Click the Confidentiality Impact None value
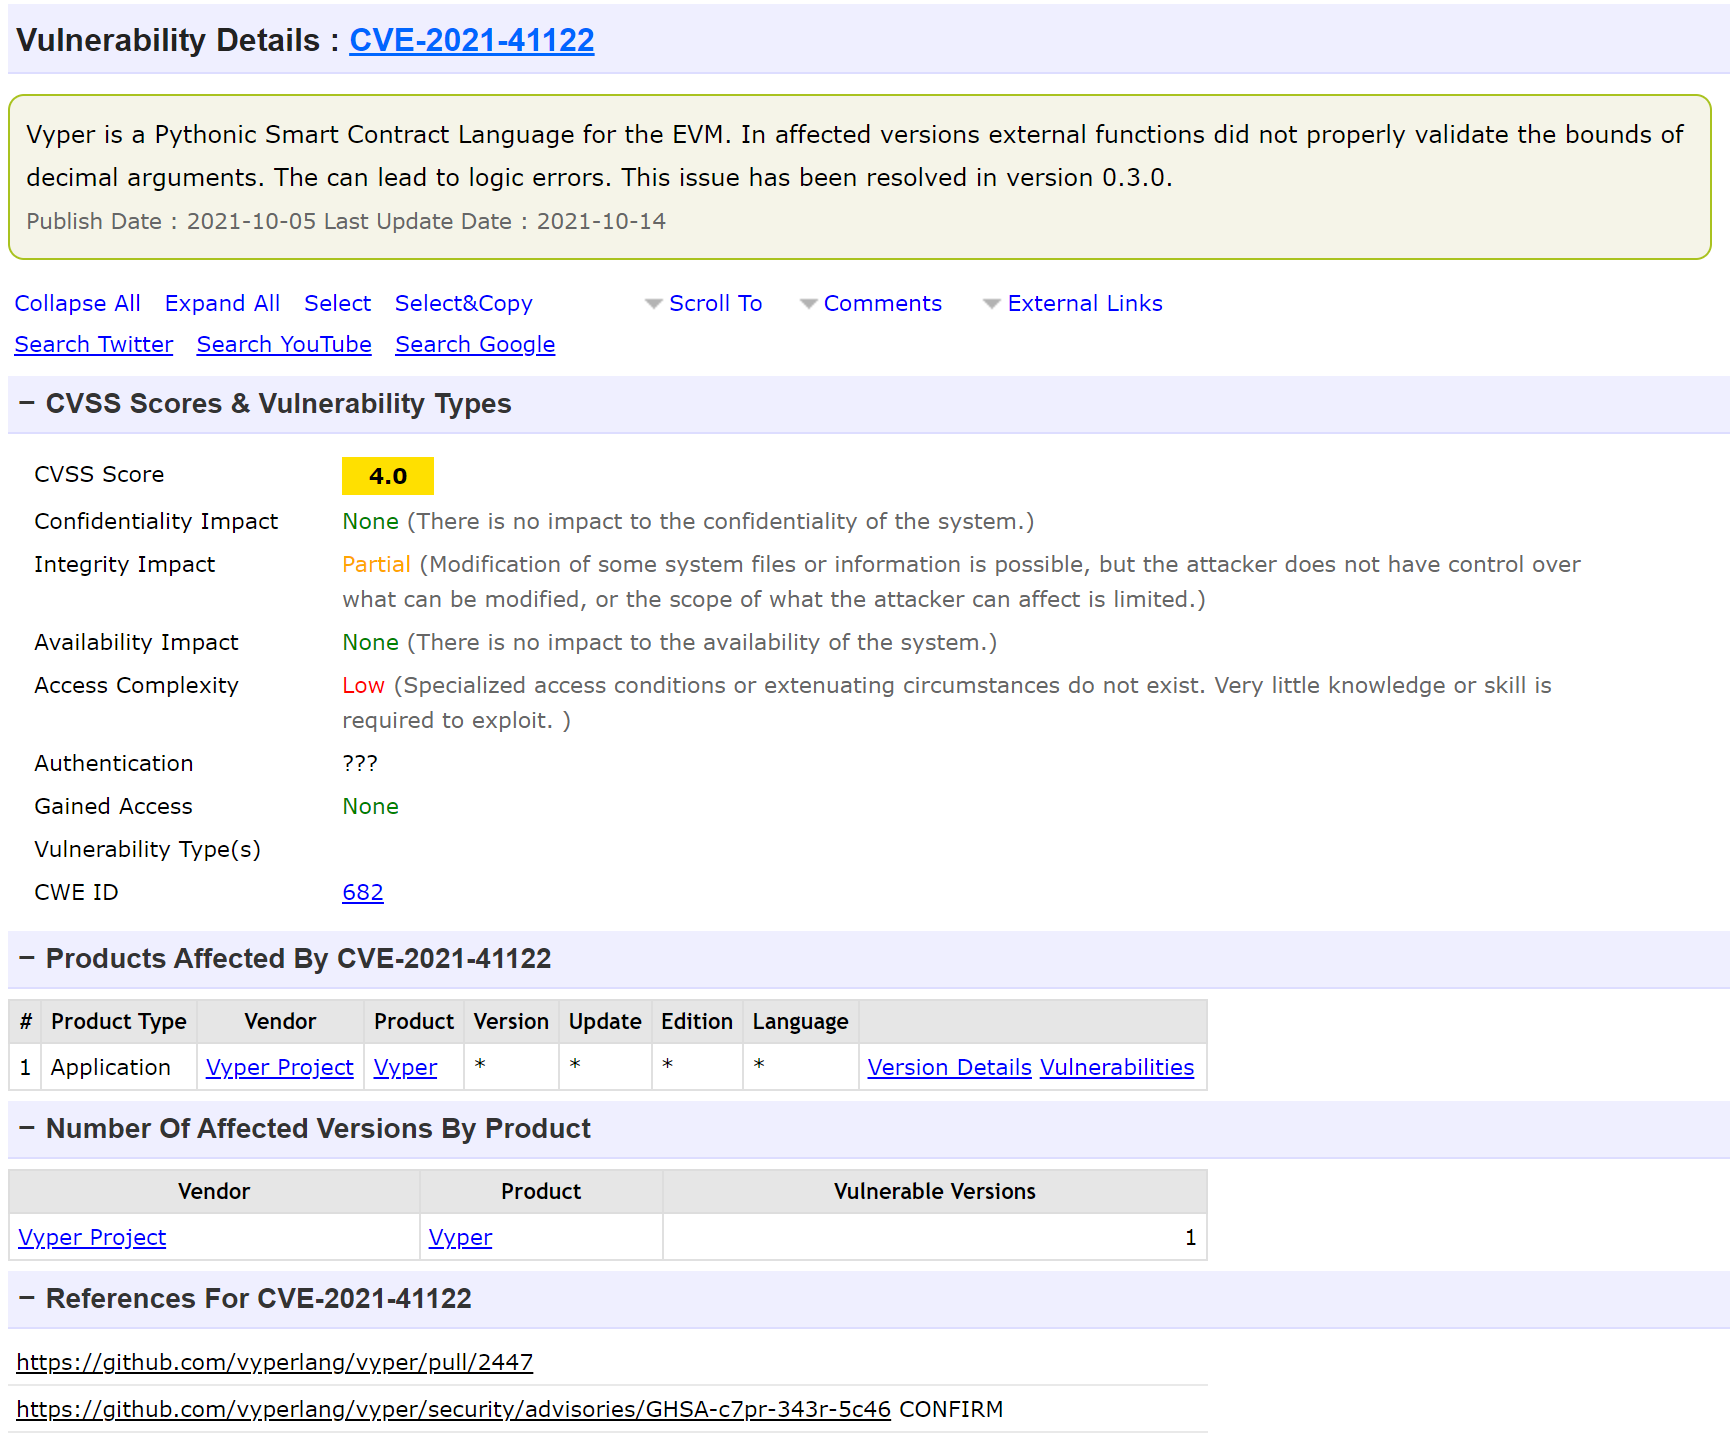 pyautogui.click(x=370, y=521)
